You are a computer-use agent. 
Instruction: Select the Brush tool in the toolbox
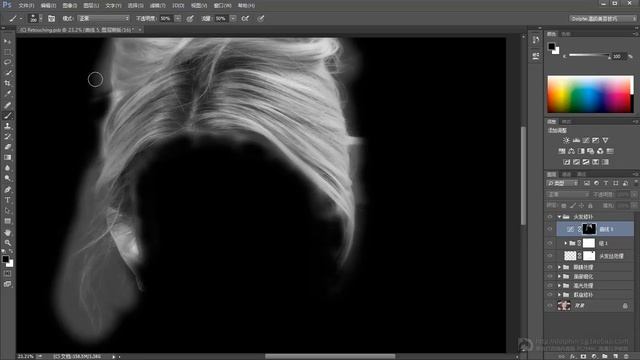(x=7, y=116)
